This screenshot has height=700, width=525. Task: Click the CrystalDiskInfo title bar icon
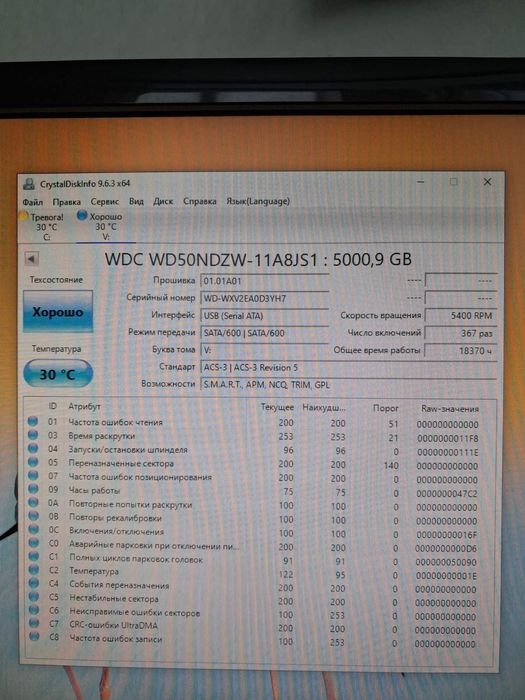29,184
